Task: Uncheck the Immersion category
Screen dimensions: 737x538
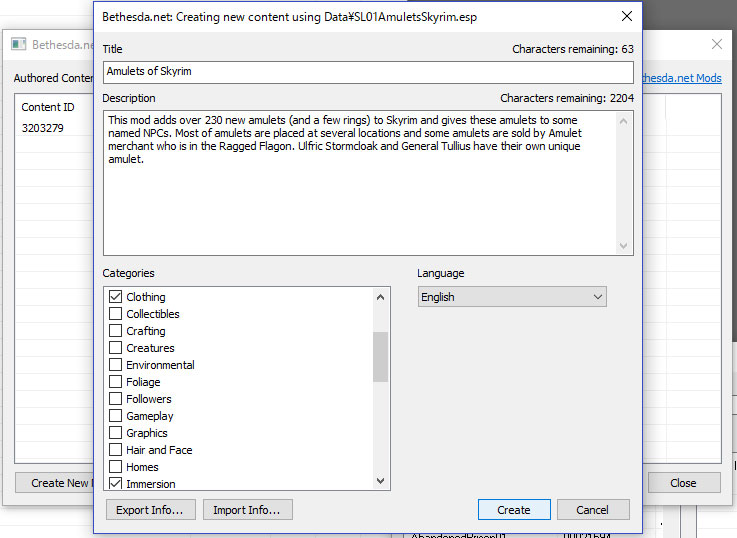Action: coord(115,483)
